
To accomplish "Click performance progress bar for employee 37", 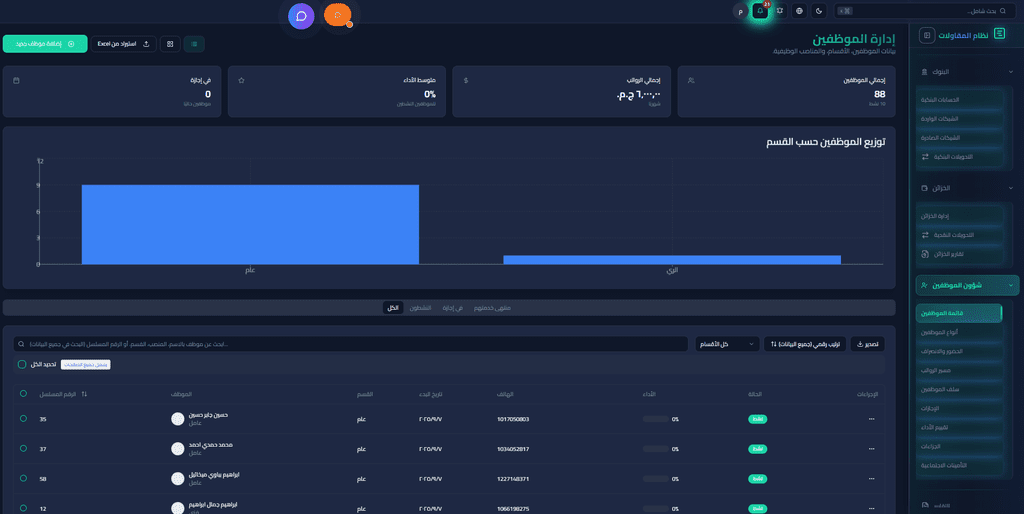I will pyautogui.click(x=656, y=449).
